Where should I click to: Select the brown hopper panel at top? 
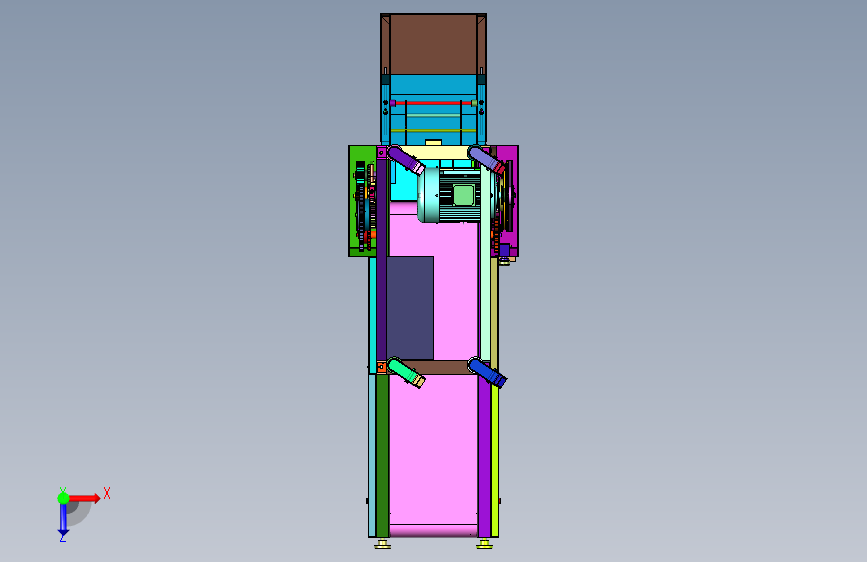(434, 44)
